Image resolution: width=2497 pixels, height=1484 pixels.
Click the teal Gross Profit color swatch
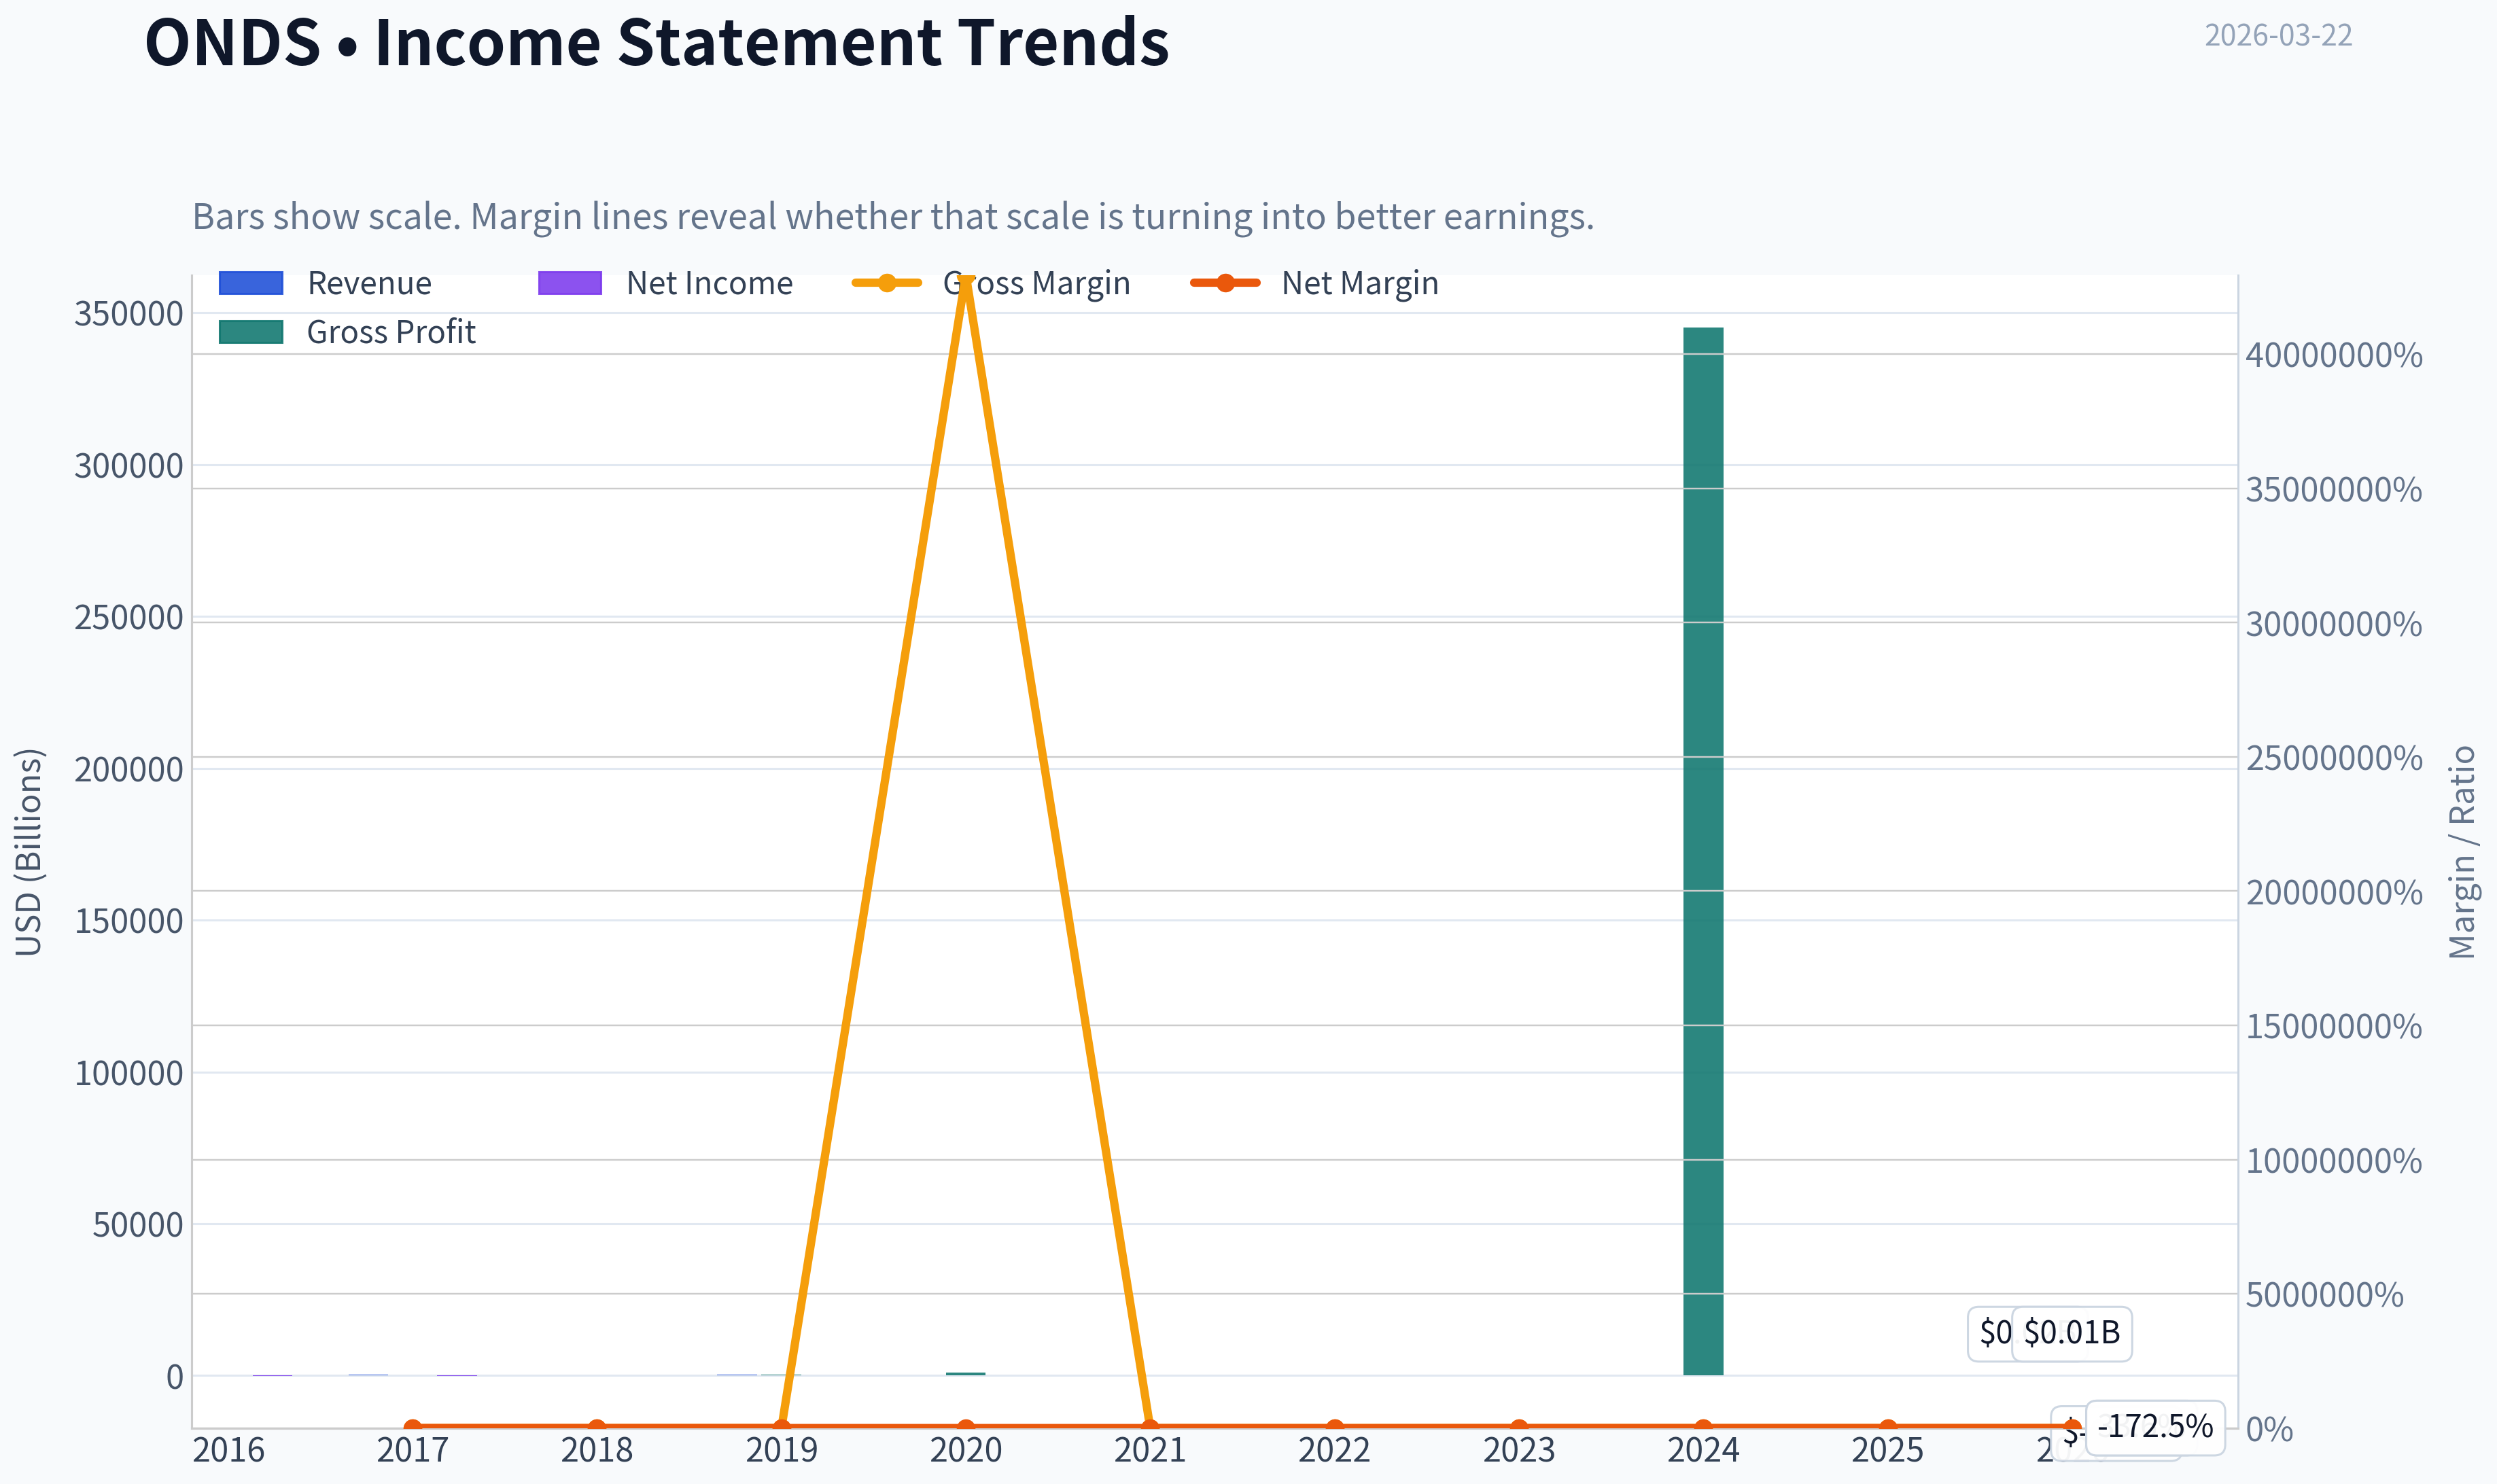point(251,332)
